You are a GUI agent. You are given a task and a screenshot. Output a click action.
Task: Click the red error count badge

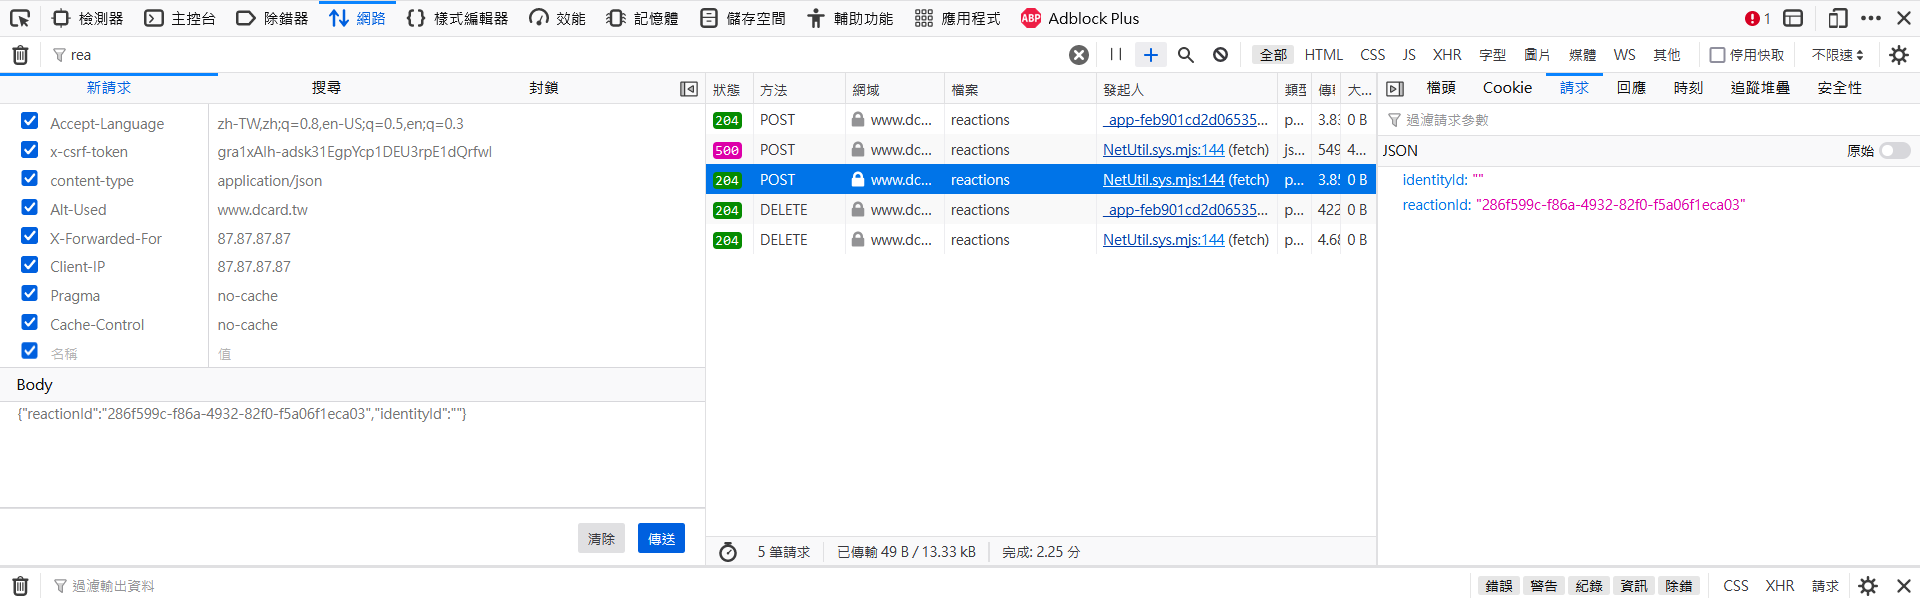1757,18
